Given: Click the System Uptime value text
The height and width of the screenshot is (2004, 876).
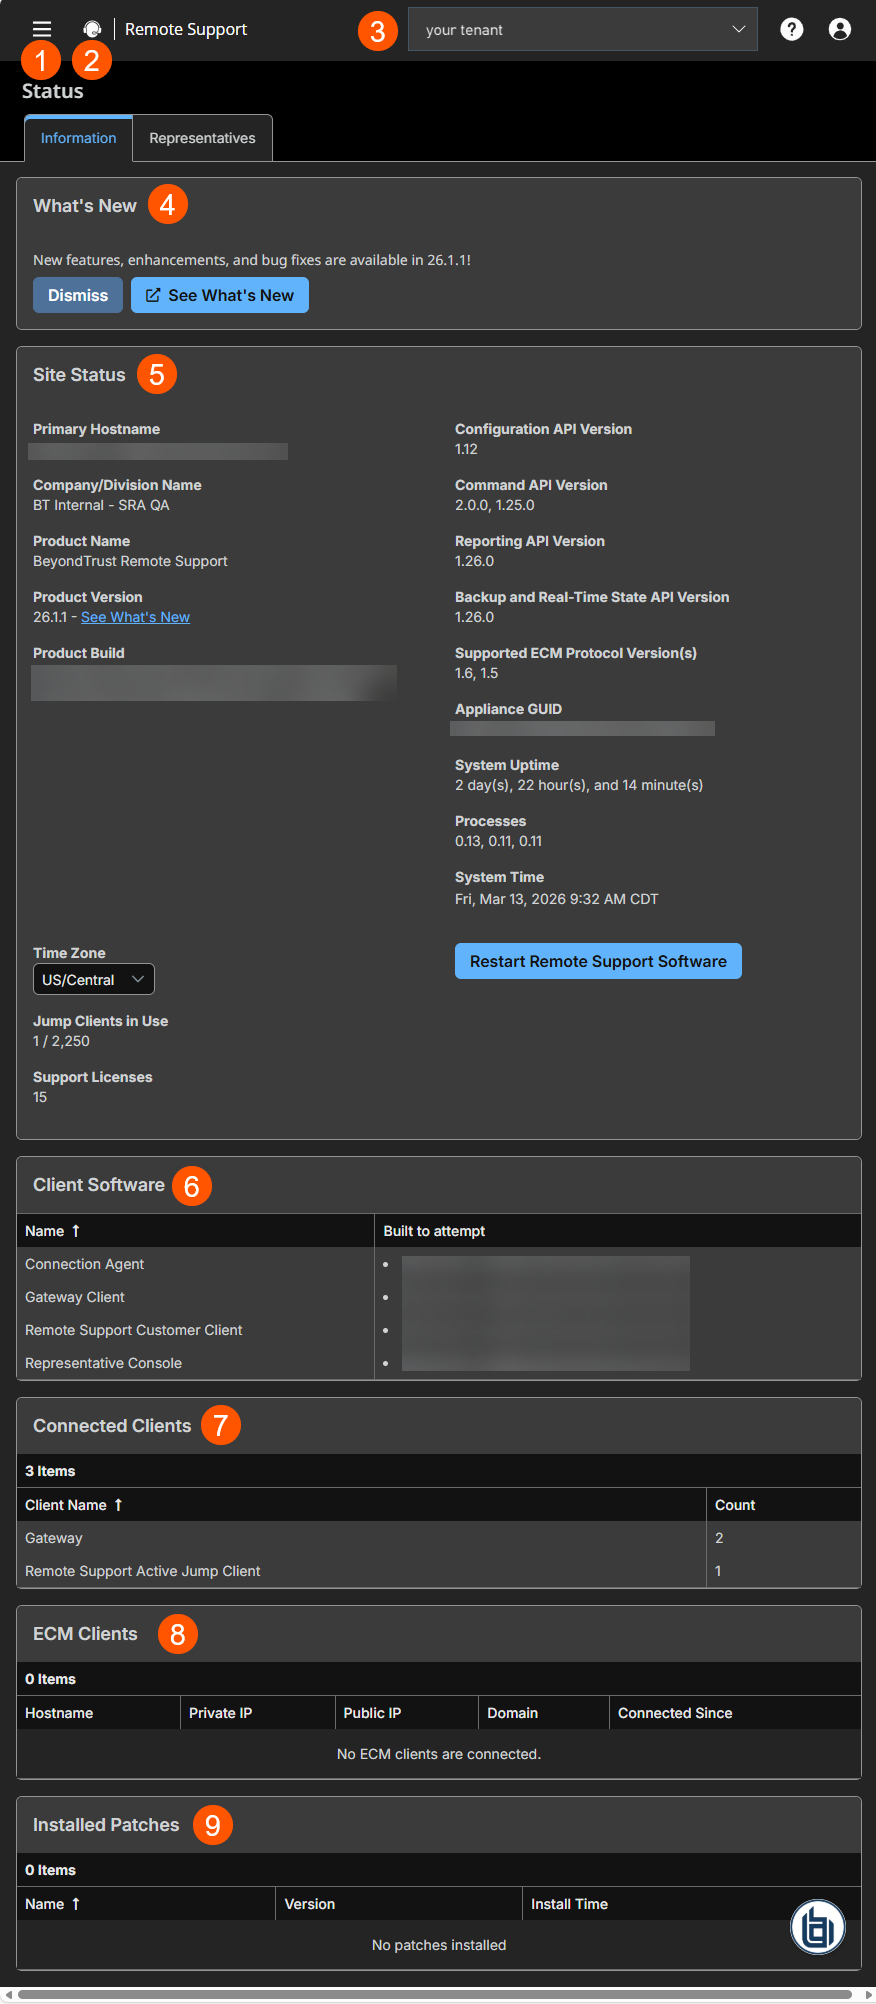Looking at the screenshot, I should coord(579,785).
